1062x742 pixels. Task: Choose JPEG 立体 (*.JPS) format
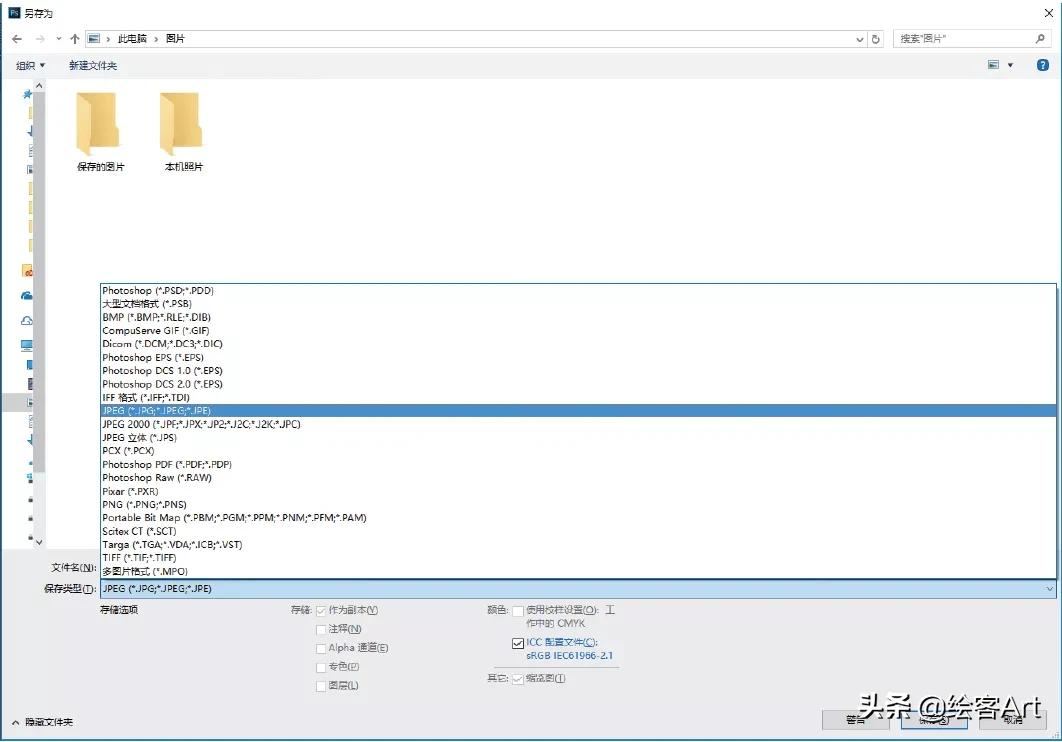coord(578,437)
